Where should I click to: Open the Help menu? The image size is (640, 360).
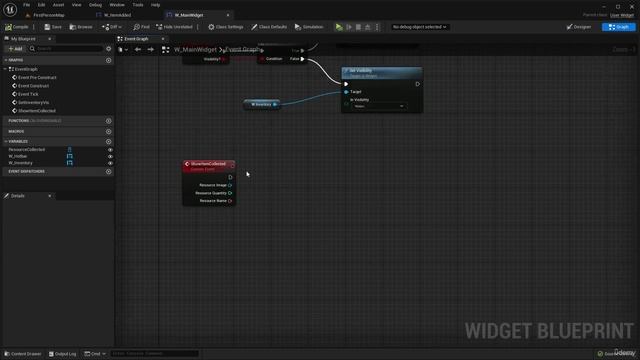(155, 5)
